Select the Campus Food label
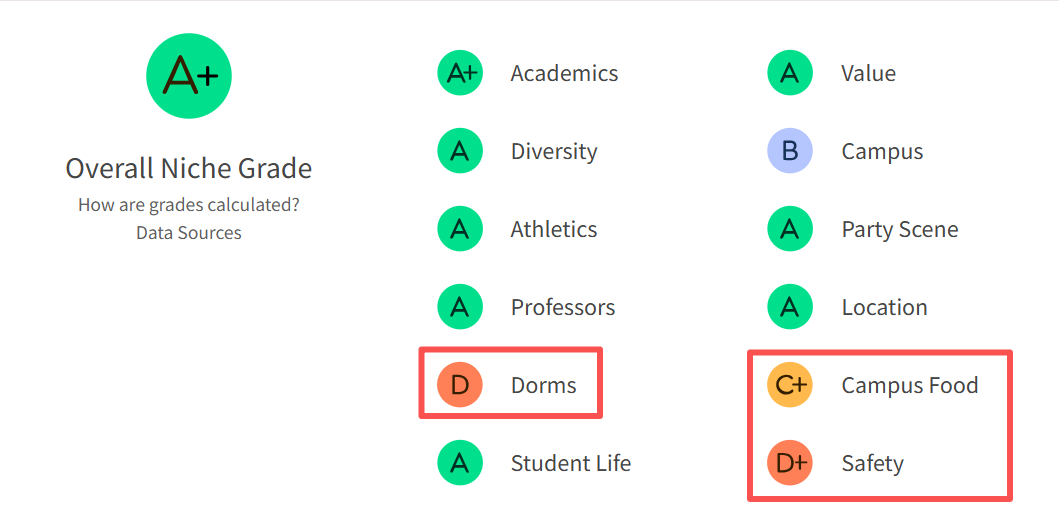This screenshot has height=522, width=1059. pyautogui.click(x=909, y=385)
